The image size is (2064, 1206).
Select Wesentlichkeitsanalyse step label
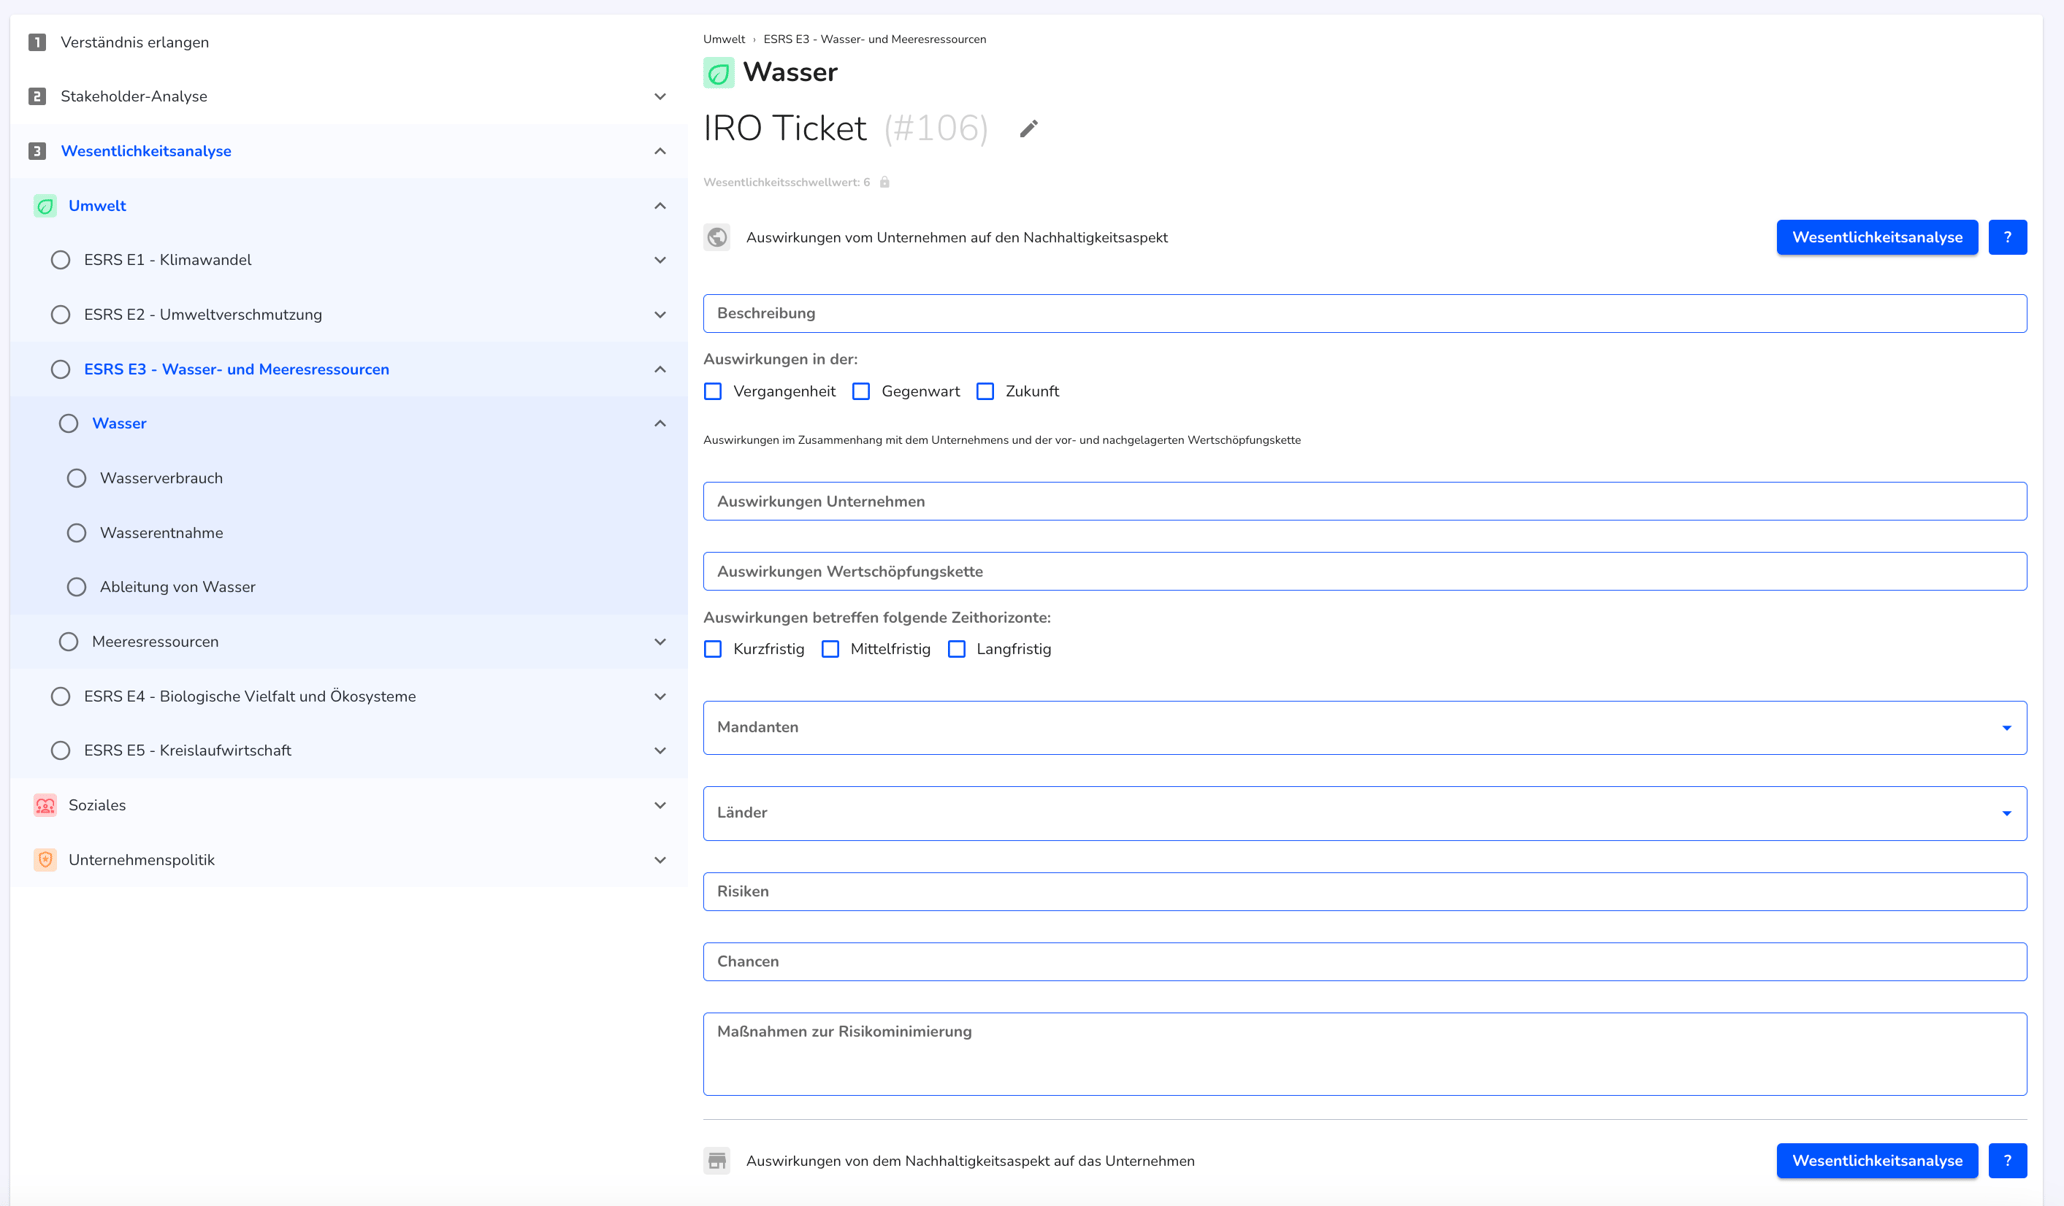pos(146,151)
